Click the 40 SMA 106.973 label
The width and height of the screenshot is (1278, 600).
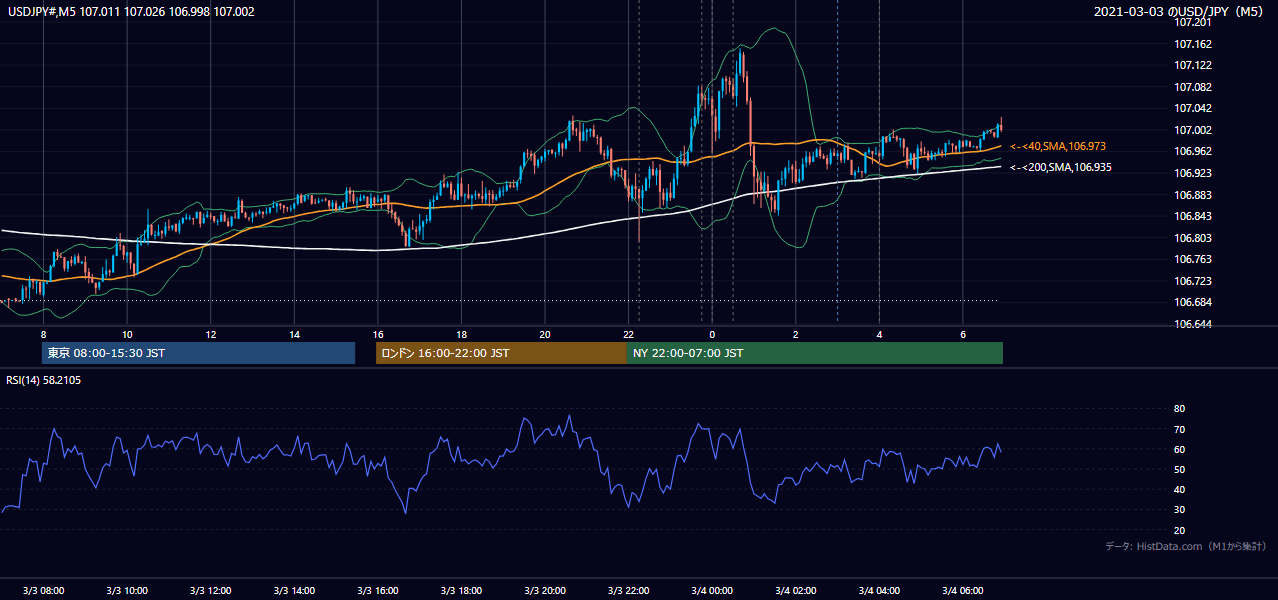(x=1057, y=146)
